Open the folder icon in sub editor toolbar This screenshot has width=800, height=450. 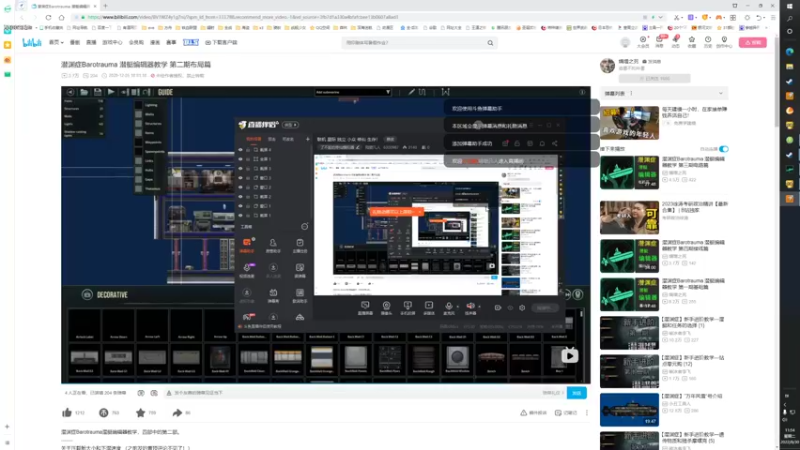pos(84,92)
